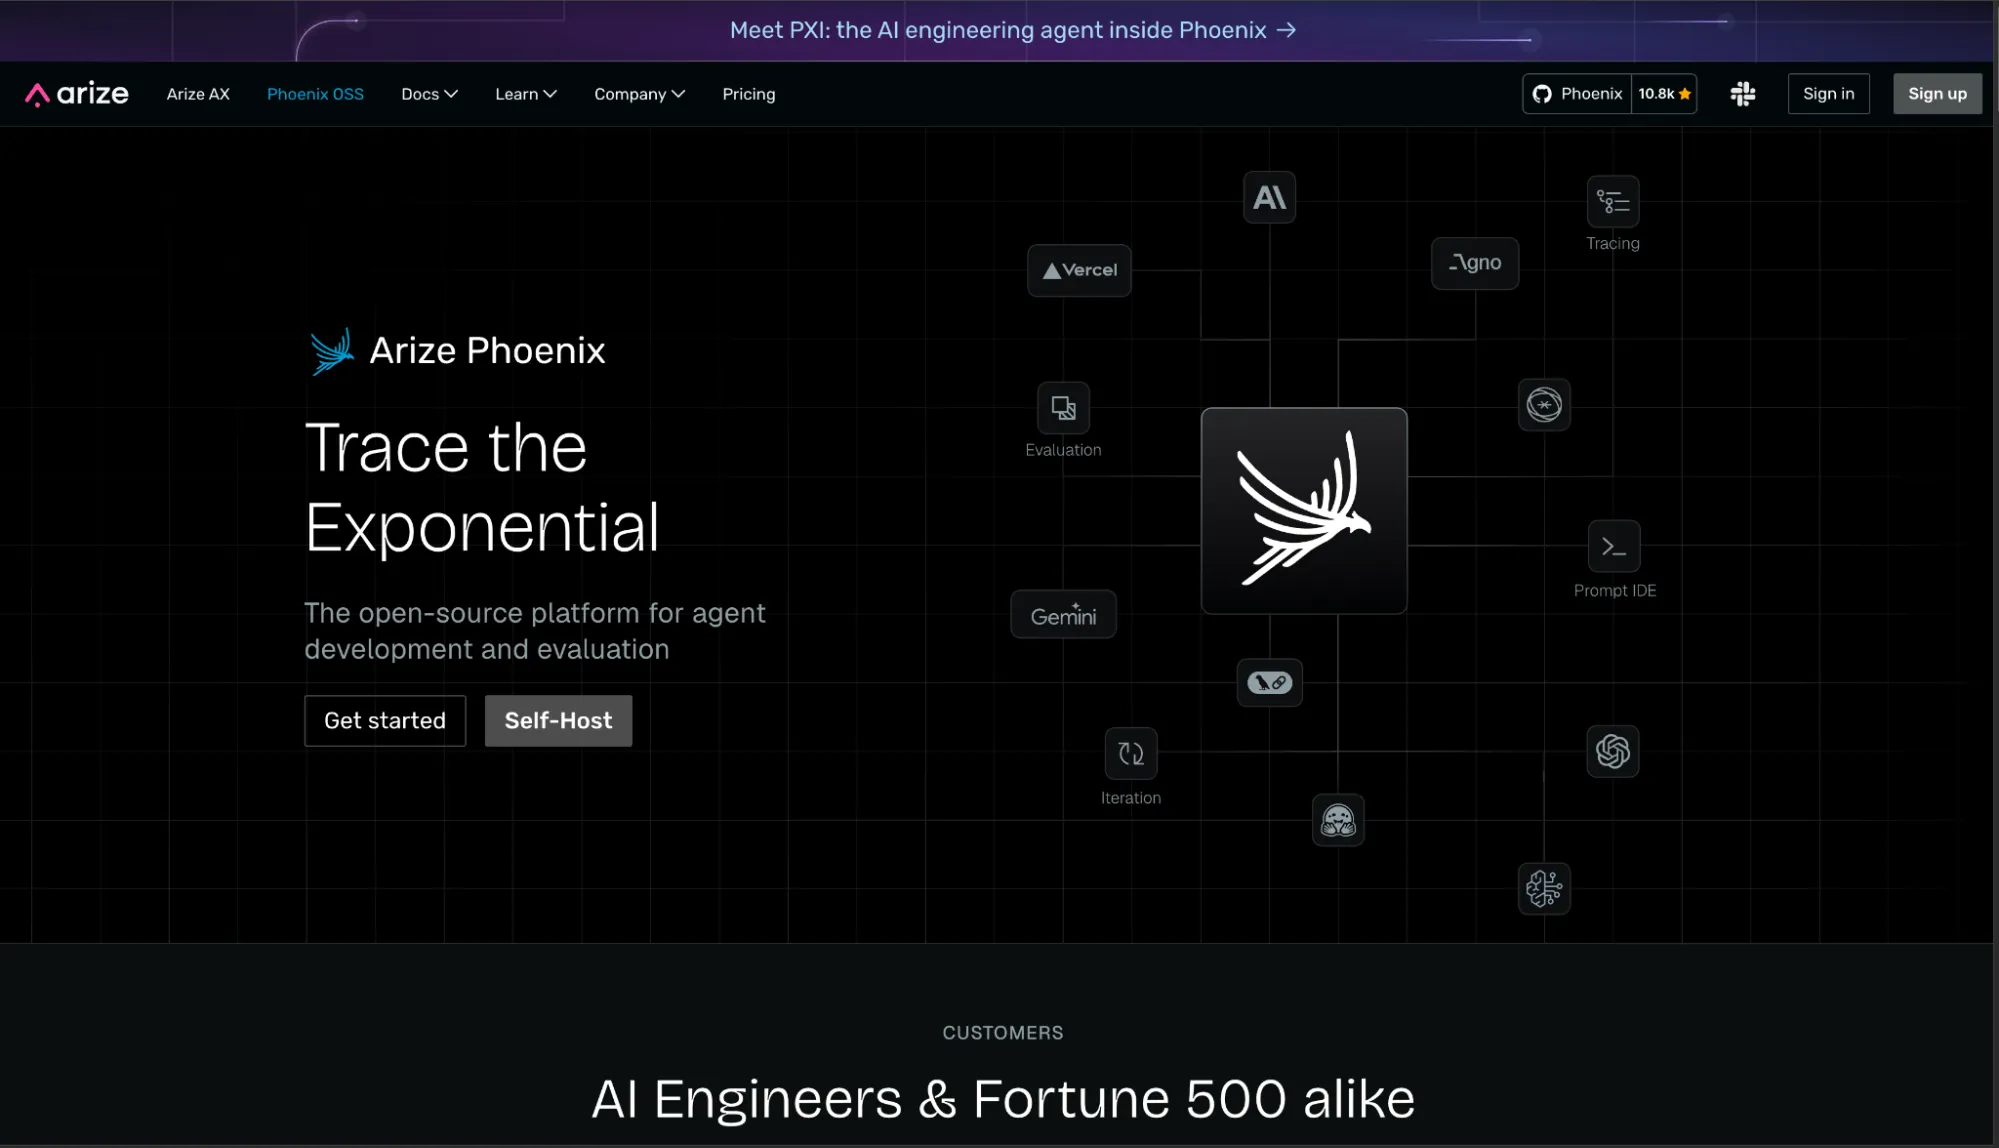Click the Agno integration tile
The width and height of the screenshot is (1999, 1148).
[1475, 263]
